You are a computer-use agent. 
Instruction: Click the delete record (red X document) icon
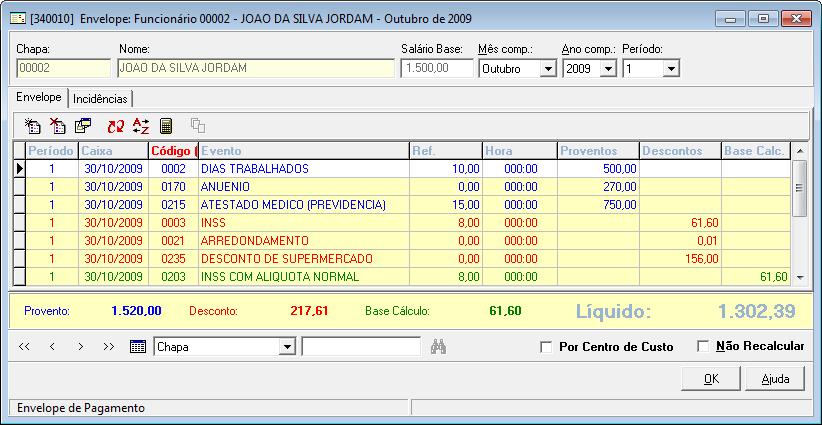[57, 126]
